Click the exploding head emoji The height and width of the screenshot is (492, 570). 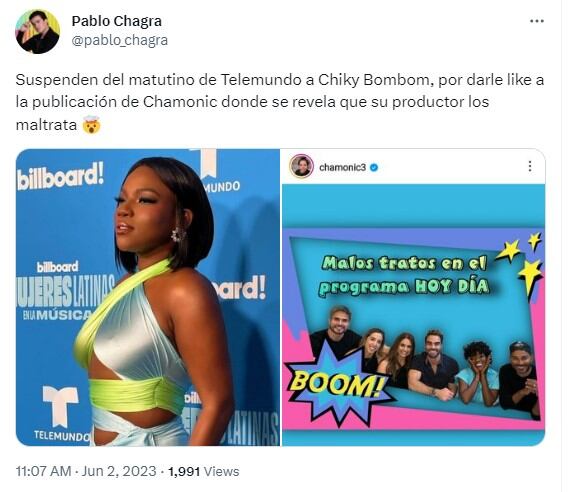pyautogui.click(x=91, y=124)
